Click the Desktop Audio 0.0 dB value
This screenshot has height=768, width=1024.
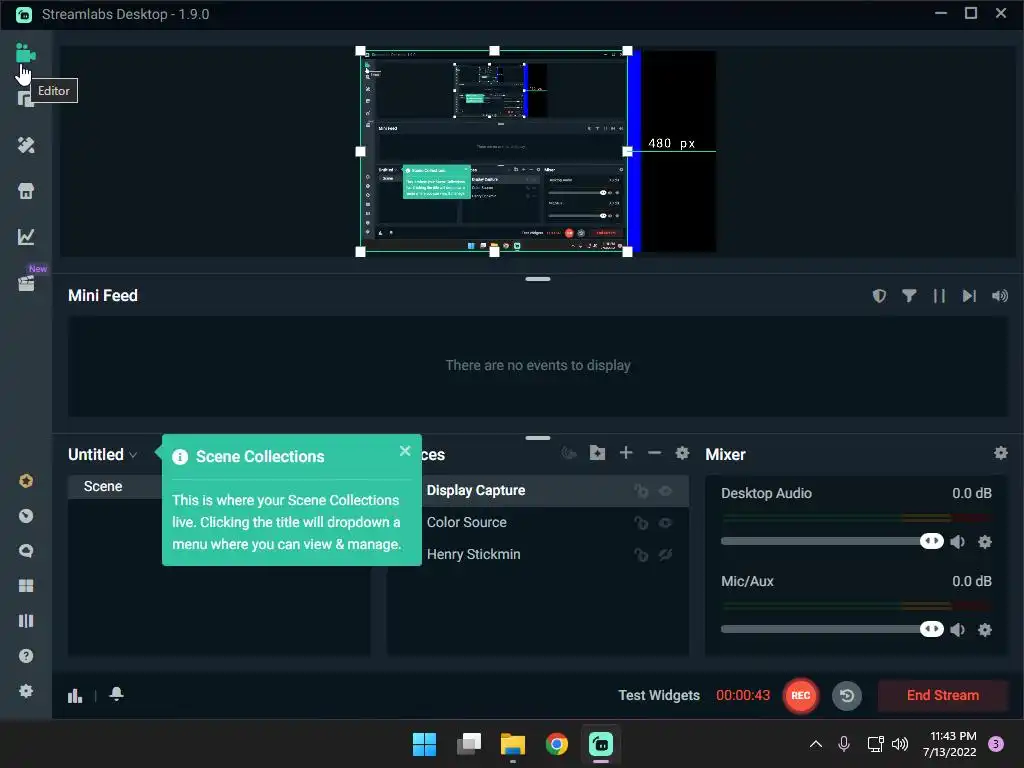point(972,494)
